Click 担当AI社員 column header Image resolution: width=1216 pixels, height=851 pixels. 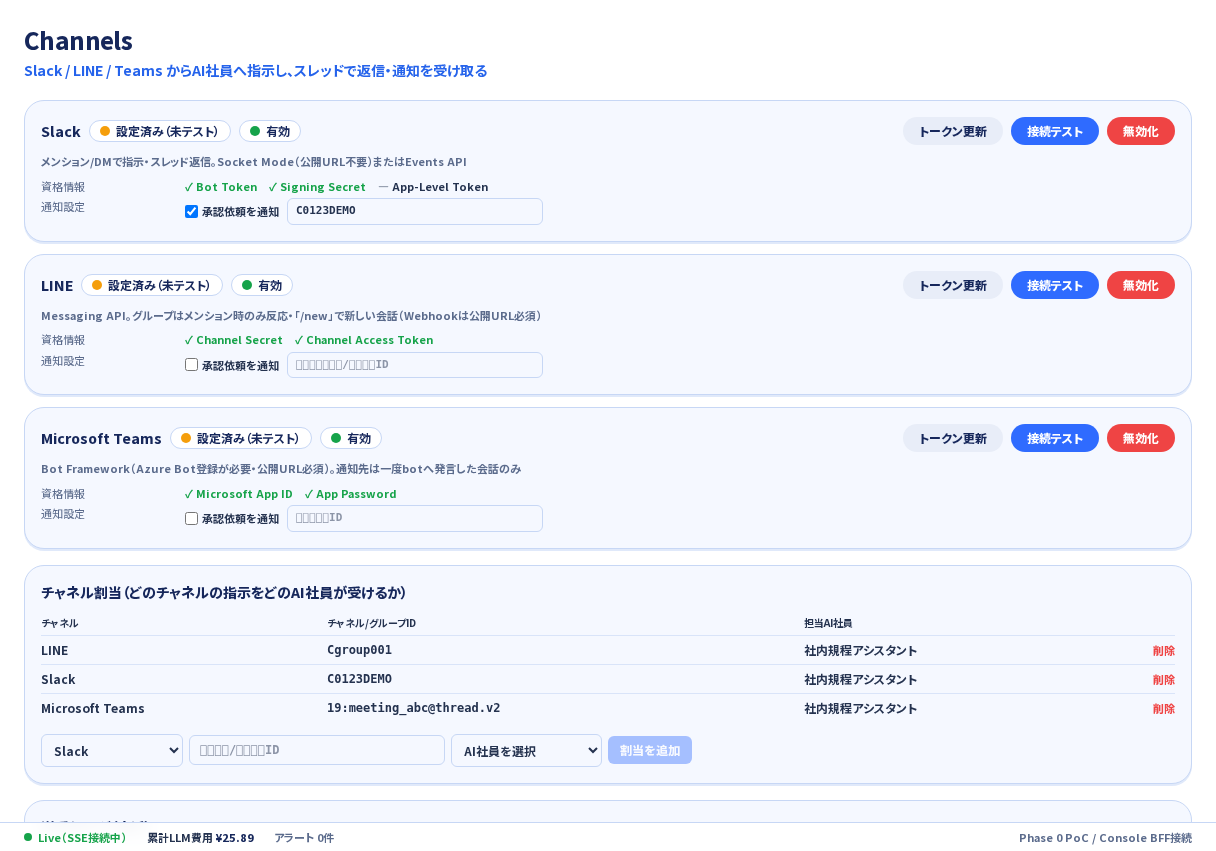pos(828,623)
